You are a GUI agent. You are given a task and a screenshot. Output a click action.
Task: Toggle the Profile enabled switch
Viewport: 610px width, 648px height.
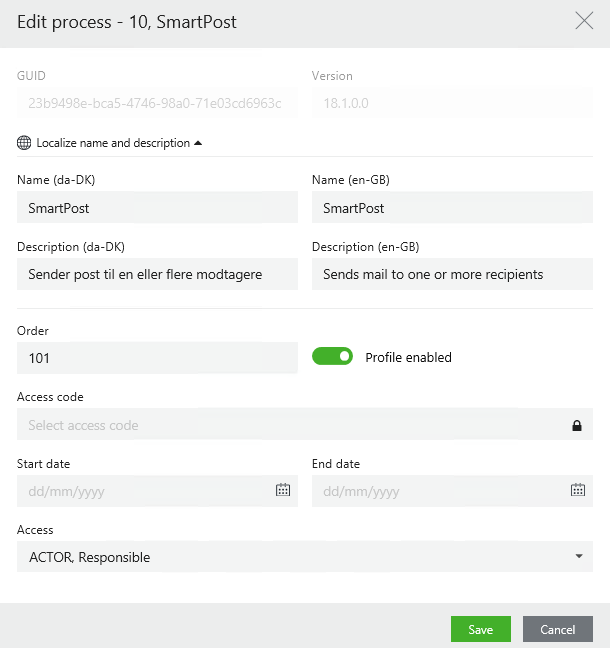coord(333,357)
